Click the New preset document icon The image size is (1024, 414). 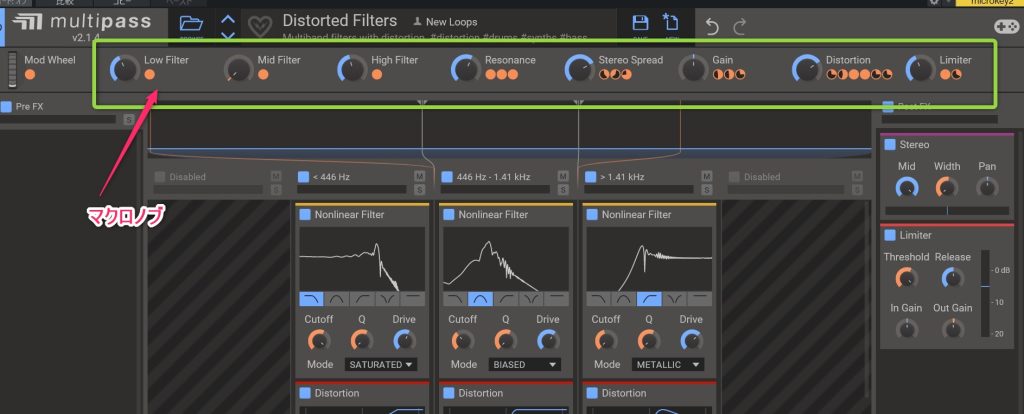click(672, 23)
